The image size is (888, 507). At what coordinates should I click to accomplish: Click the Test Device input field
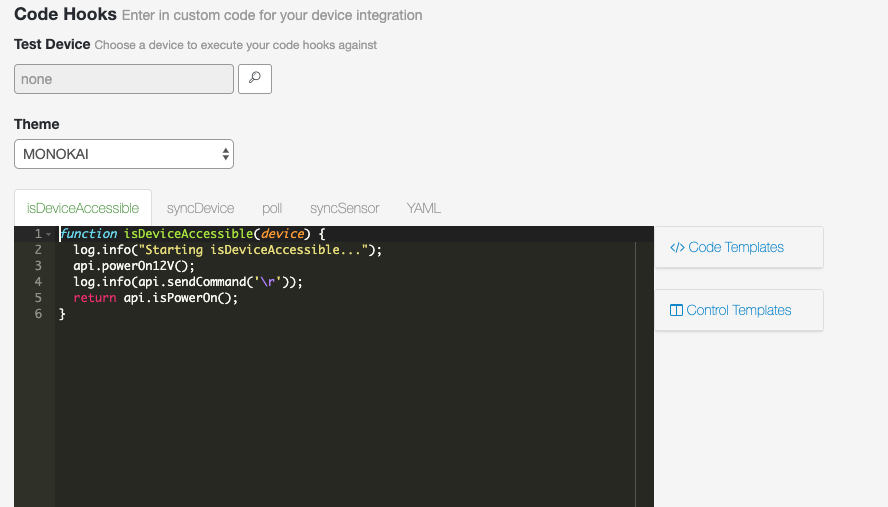pyautogui.click(x=124, y=79)
